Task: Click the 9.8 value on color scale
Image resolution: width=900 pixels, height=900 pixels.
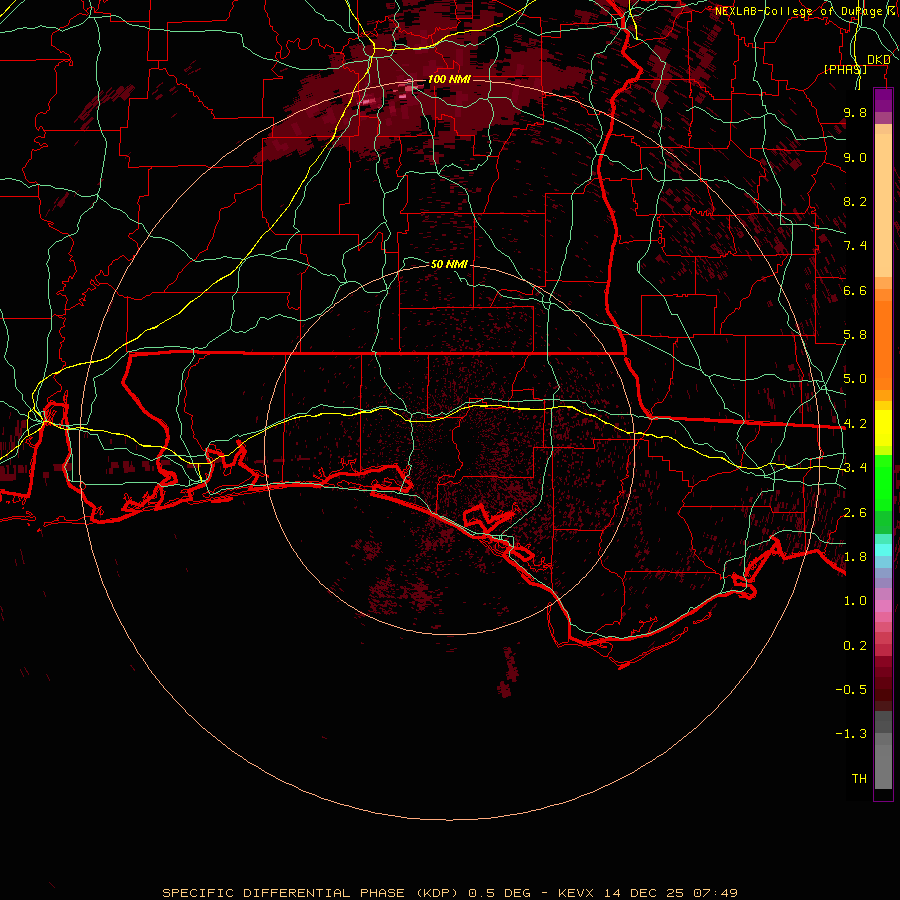Action: pyautogui.click(x=855, y=112)
